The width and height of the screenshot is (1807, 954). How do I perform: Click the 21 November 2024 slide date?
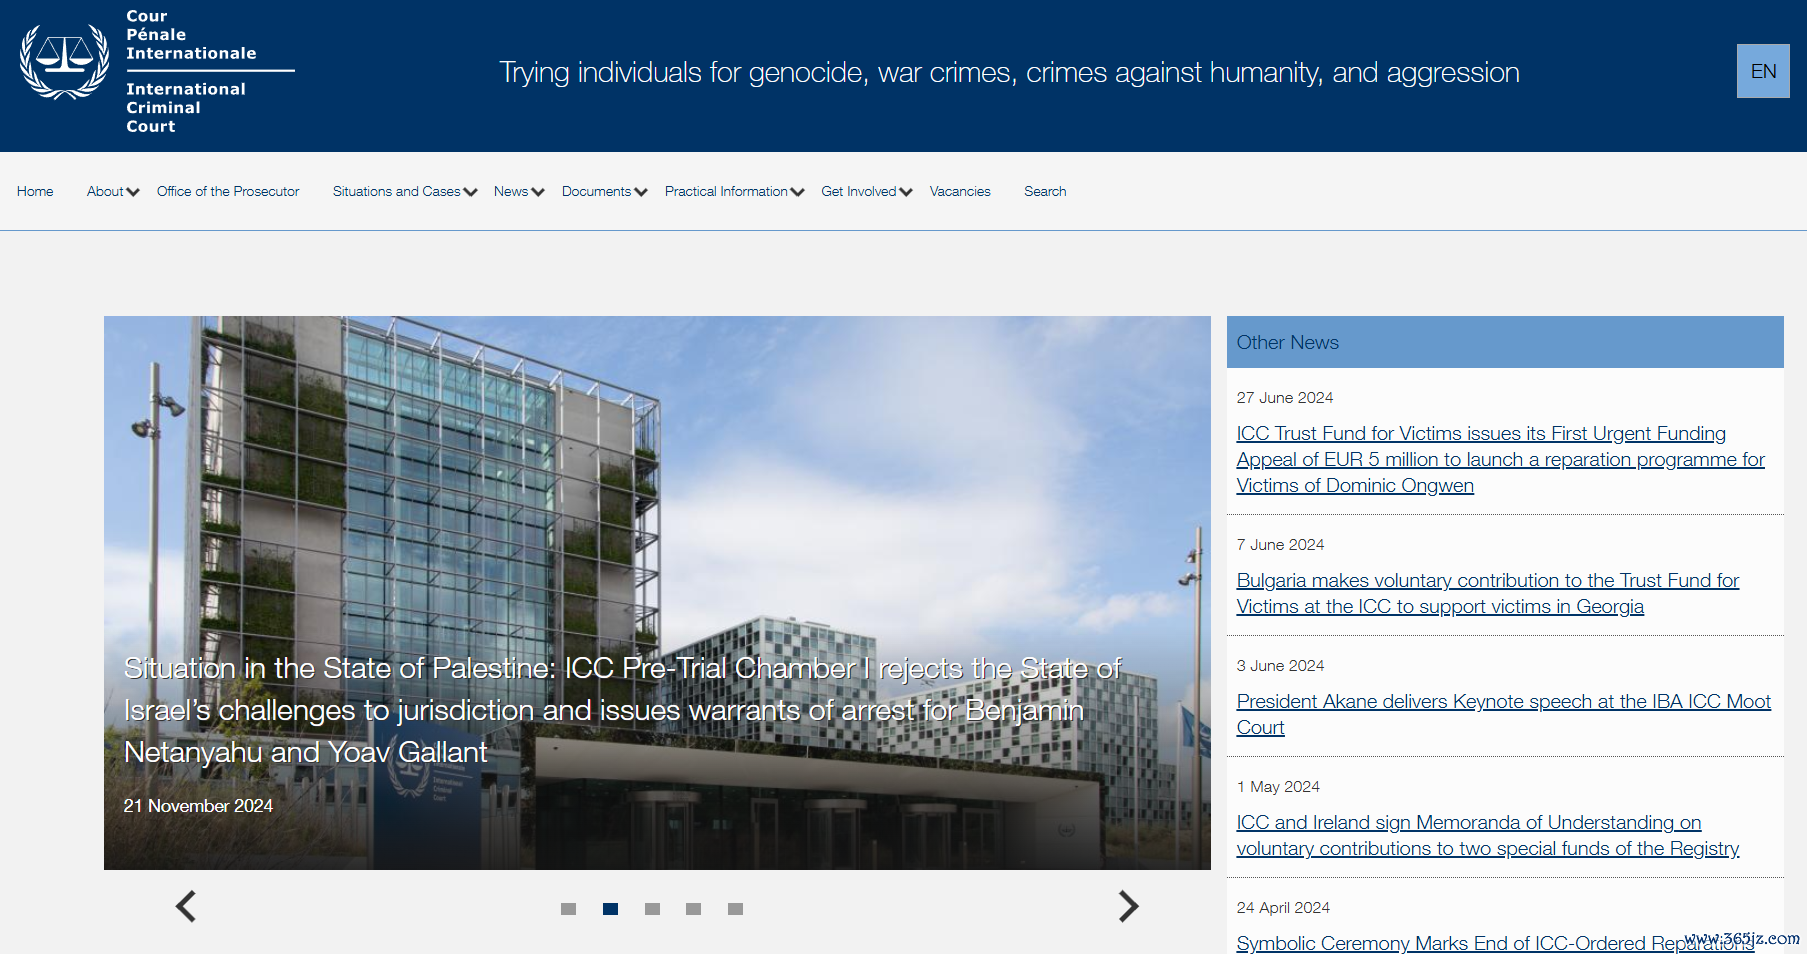pos(198,806)
